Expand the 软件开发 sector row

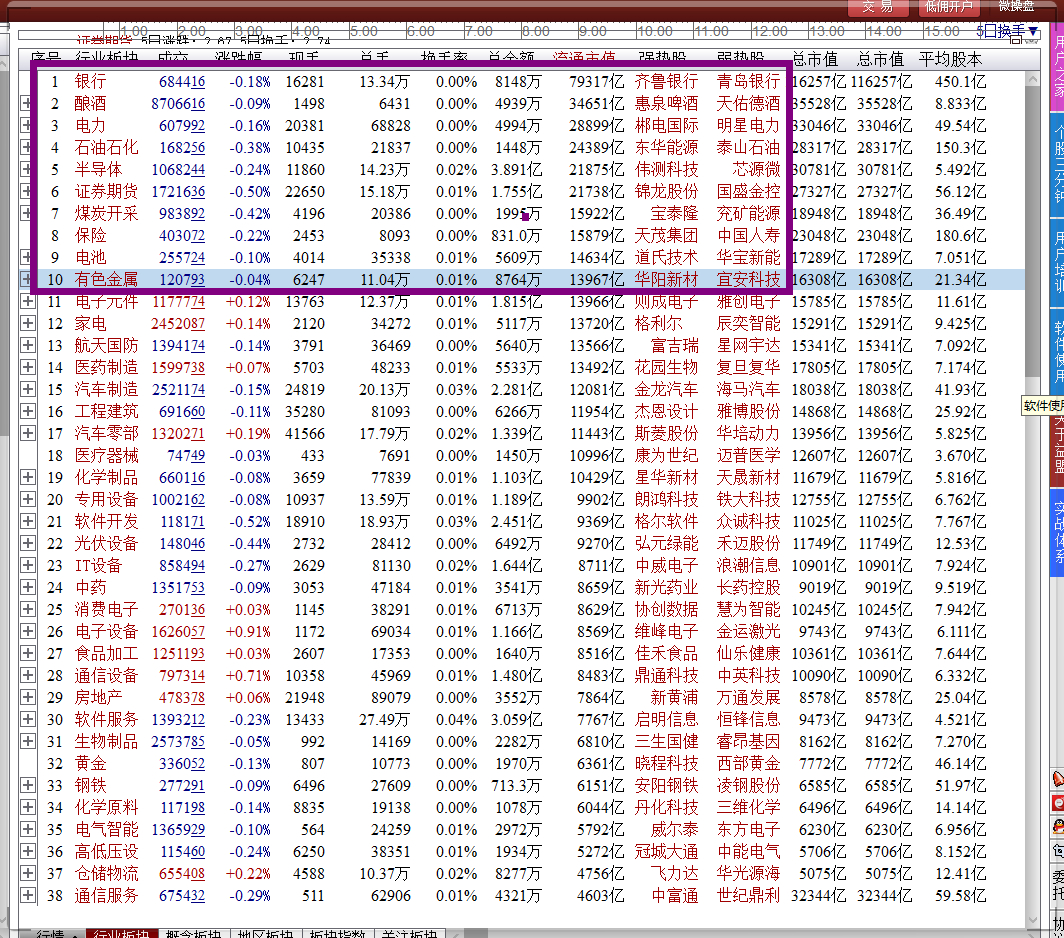pyautogui.click(x=27, y=521)
